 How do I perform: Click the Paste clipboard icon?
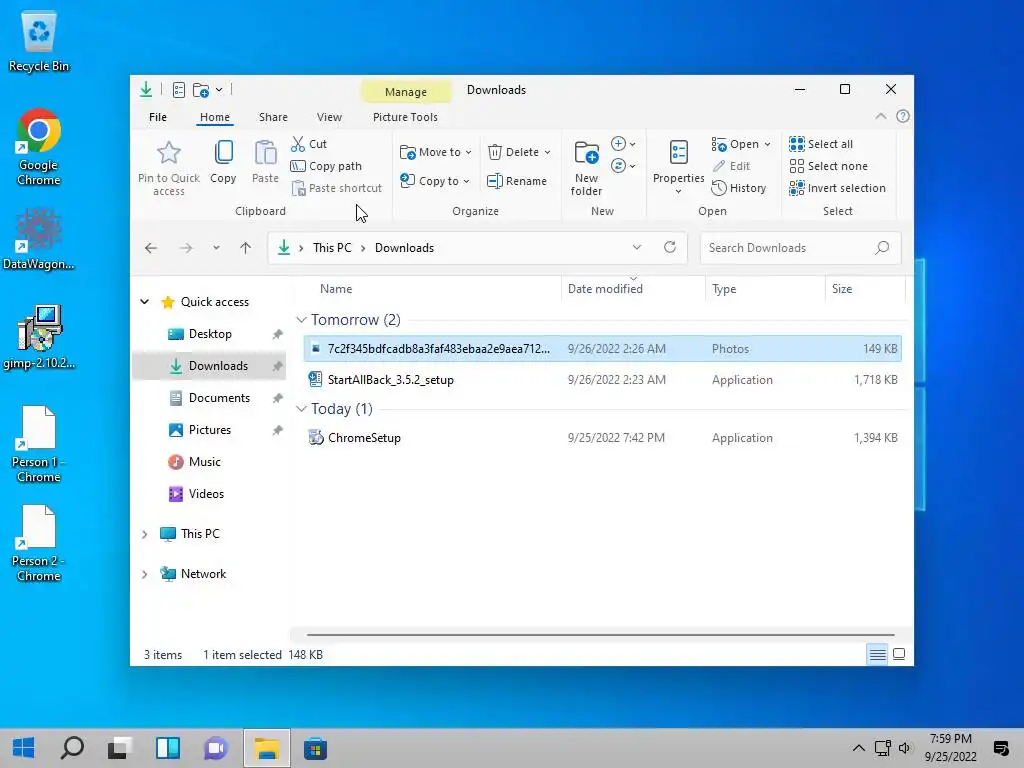pyautogui.click(x=265, y=153)
